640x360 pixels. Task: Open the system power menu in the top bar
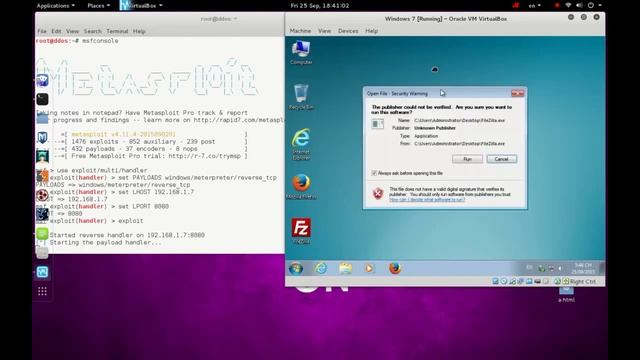(594, 6)
